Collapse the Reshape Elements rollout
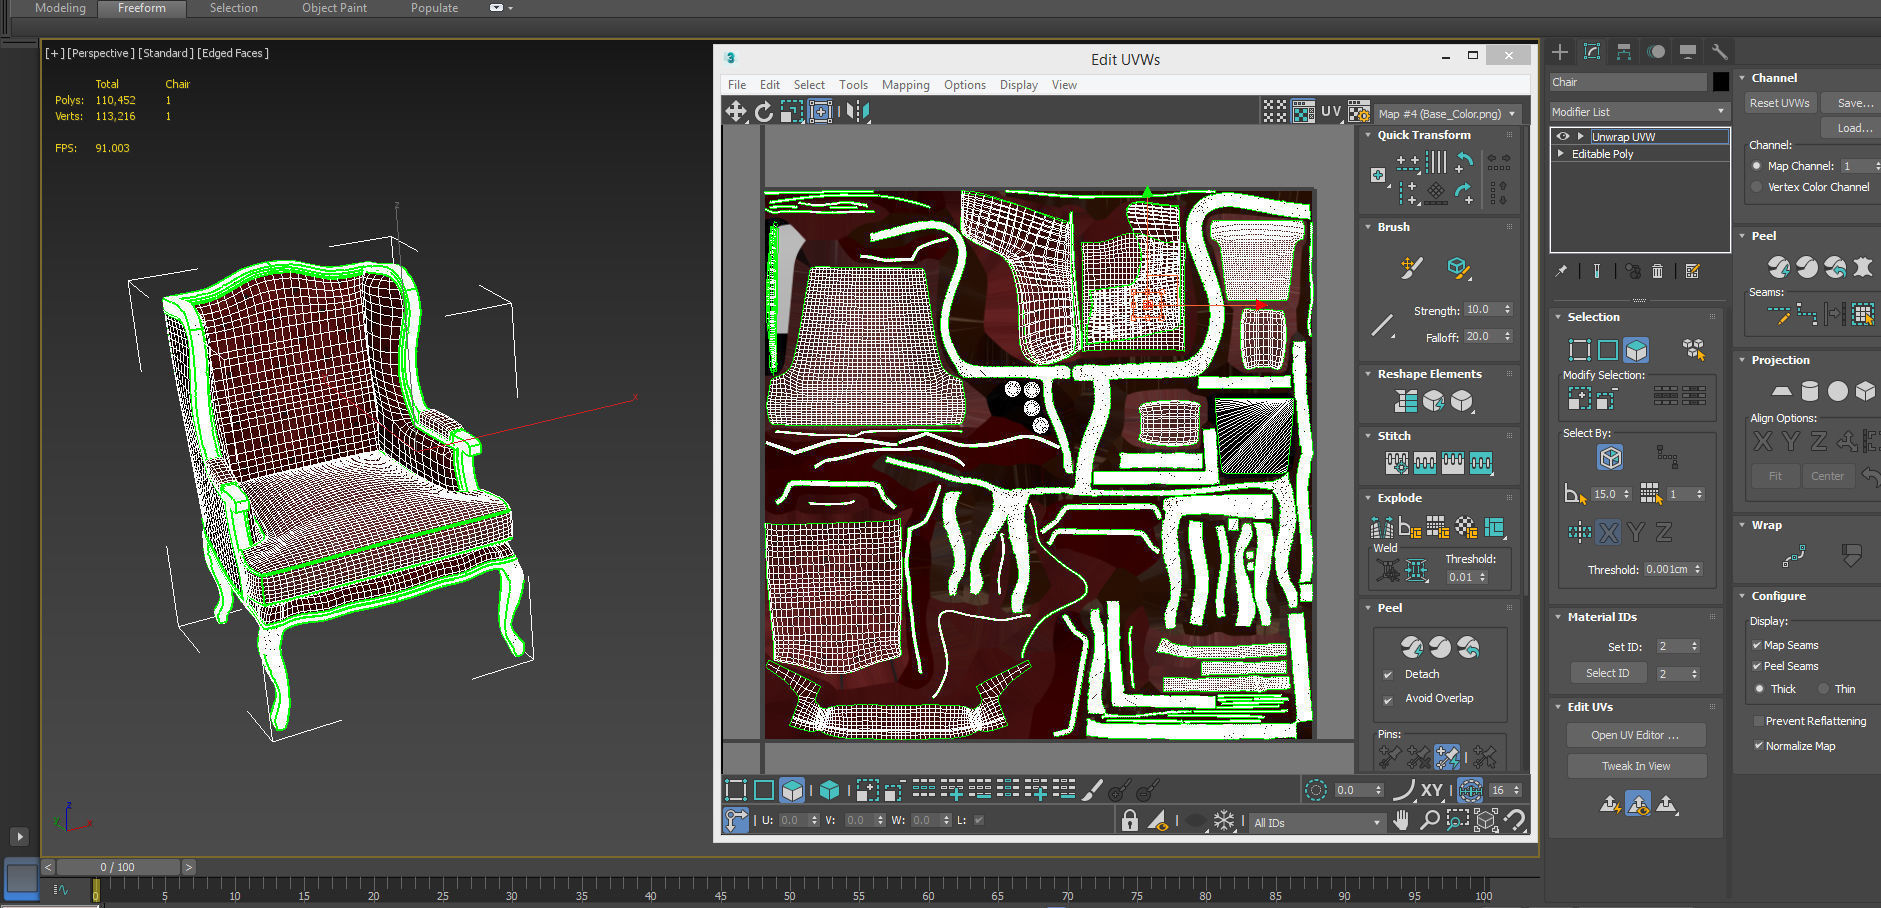 click(1368, 374)
